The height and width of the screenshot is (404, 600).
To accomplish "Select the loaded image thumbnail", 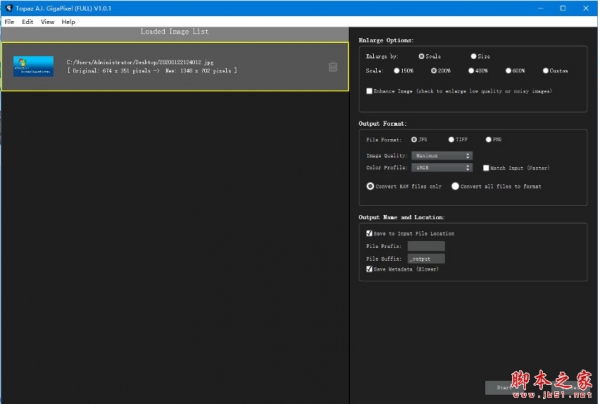I will [x=33, y=67].
